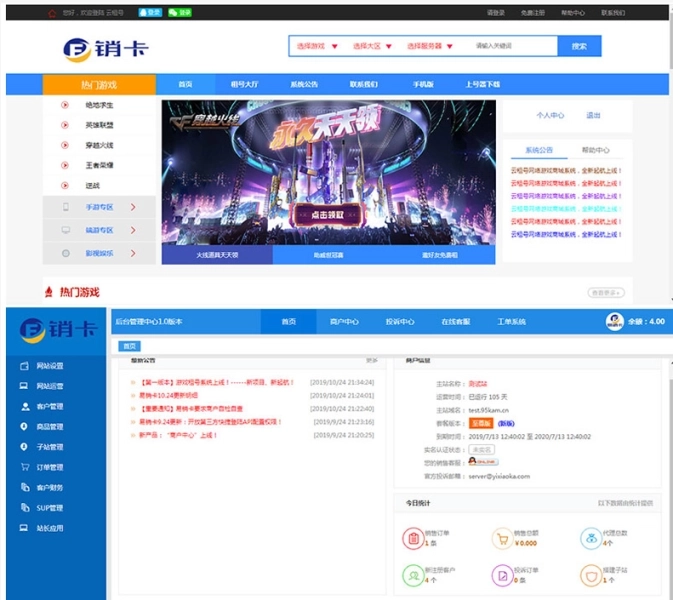Click the 订单管理 cart icon
This screenshot has width=673, height=600.
(x=25, y=467)
